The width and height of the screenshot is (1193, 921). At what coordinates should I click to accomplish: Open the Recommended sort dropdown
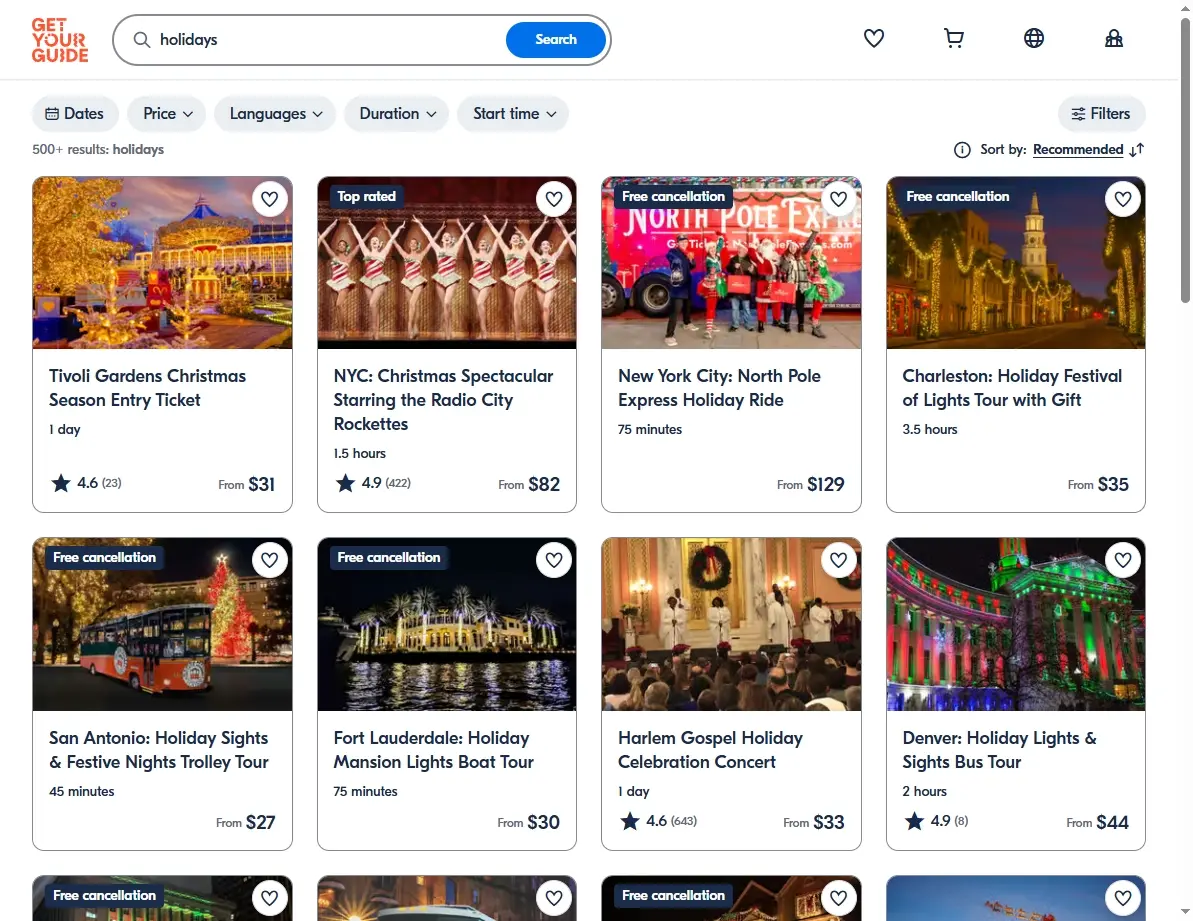coord(1077,150)
